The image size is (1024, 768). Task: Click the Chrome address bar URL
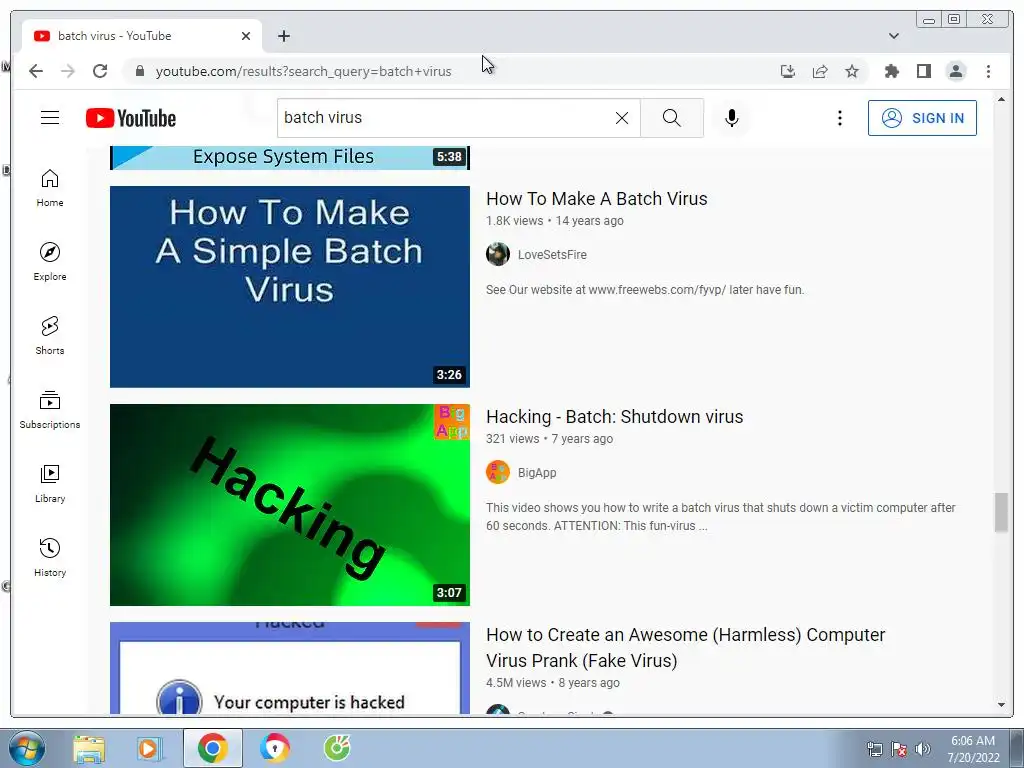(303, 71)
